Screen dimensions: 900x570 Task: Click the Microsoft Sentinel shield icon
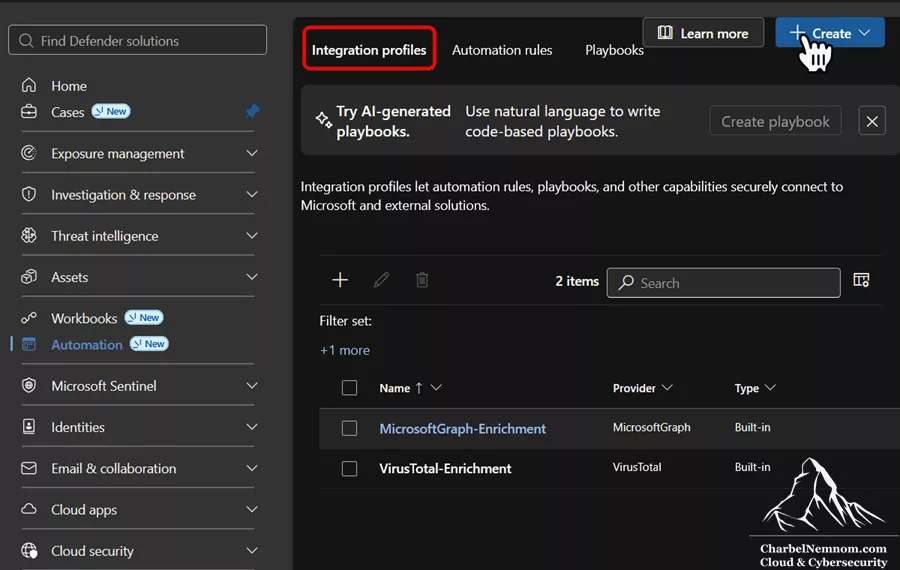[29, 385]
